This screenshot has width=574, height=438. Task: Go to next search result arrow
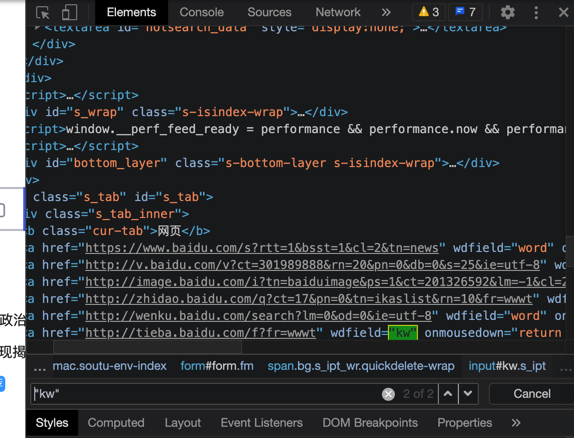pyautogui.click(x=468, y=394)
